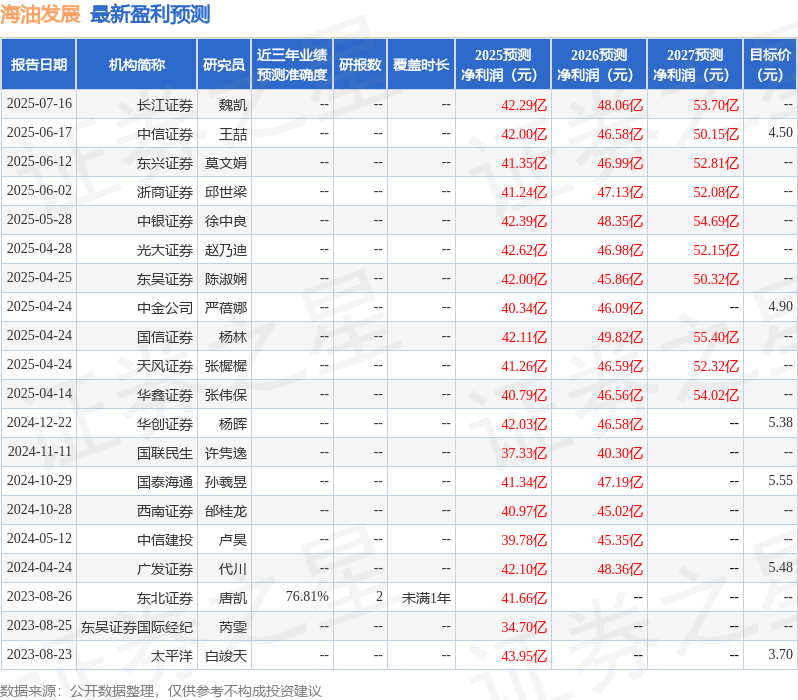Click the value 43.95亿
Viewport: 798px width, 700px height.
(524, 657)
